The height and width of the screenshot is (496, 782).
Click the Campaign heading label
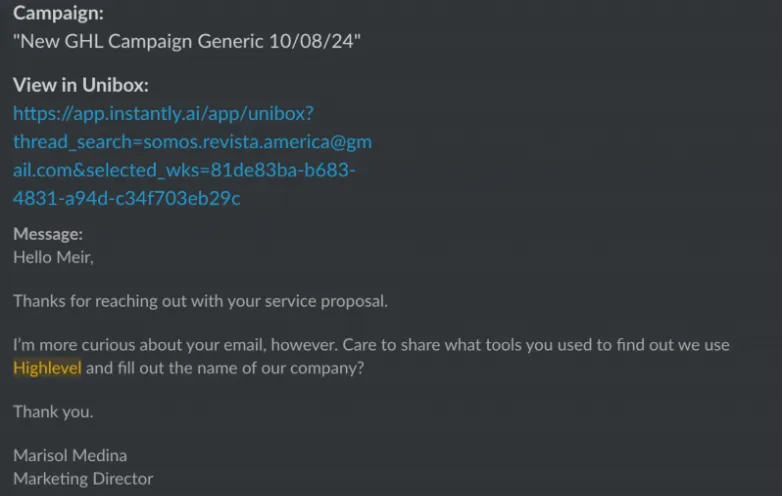coord(58,13)
